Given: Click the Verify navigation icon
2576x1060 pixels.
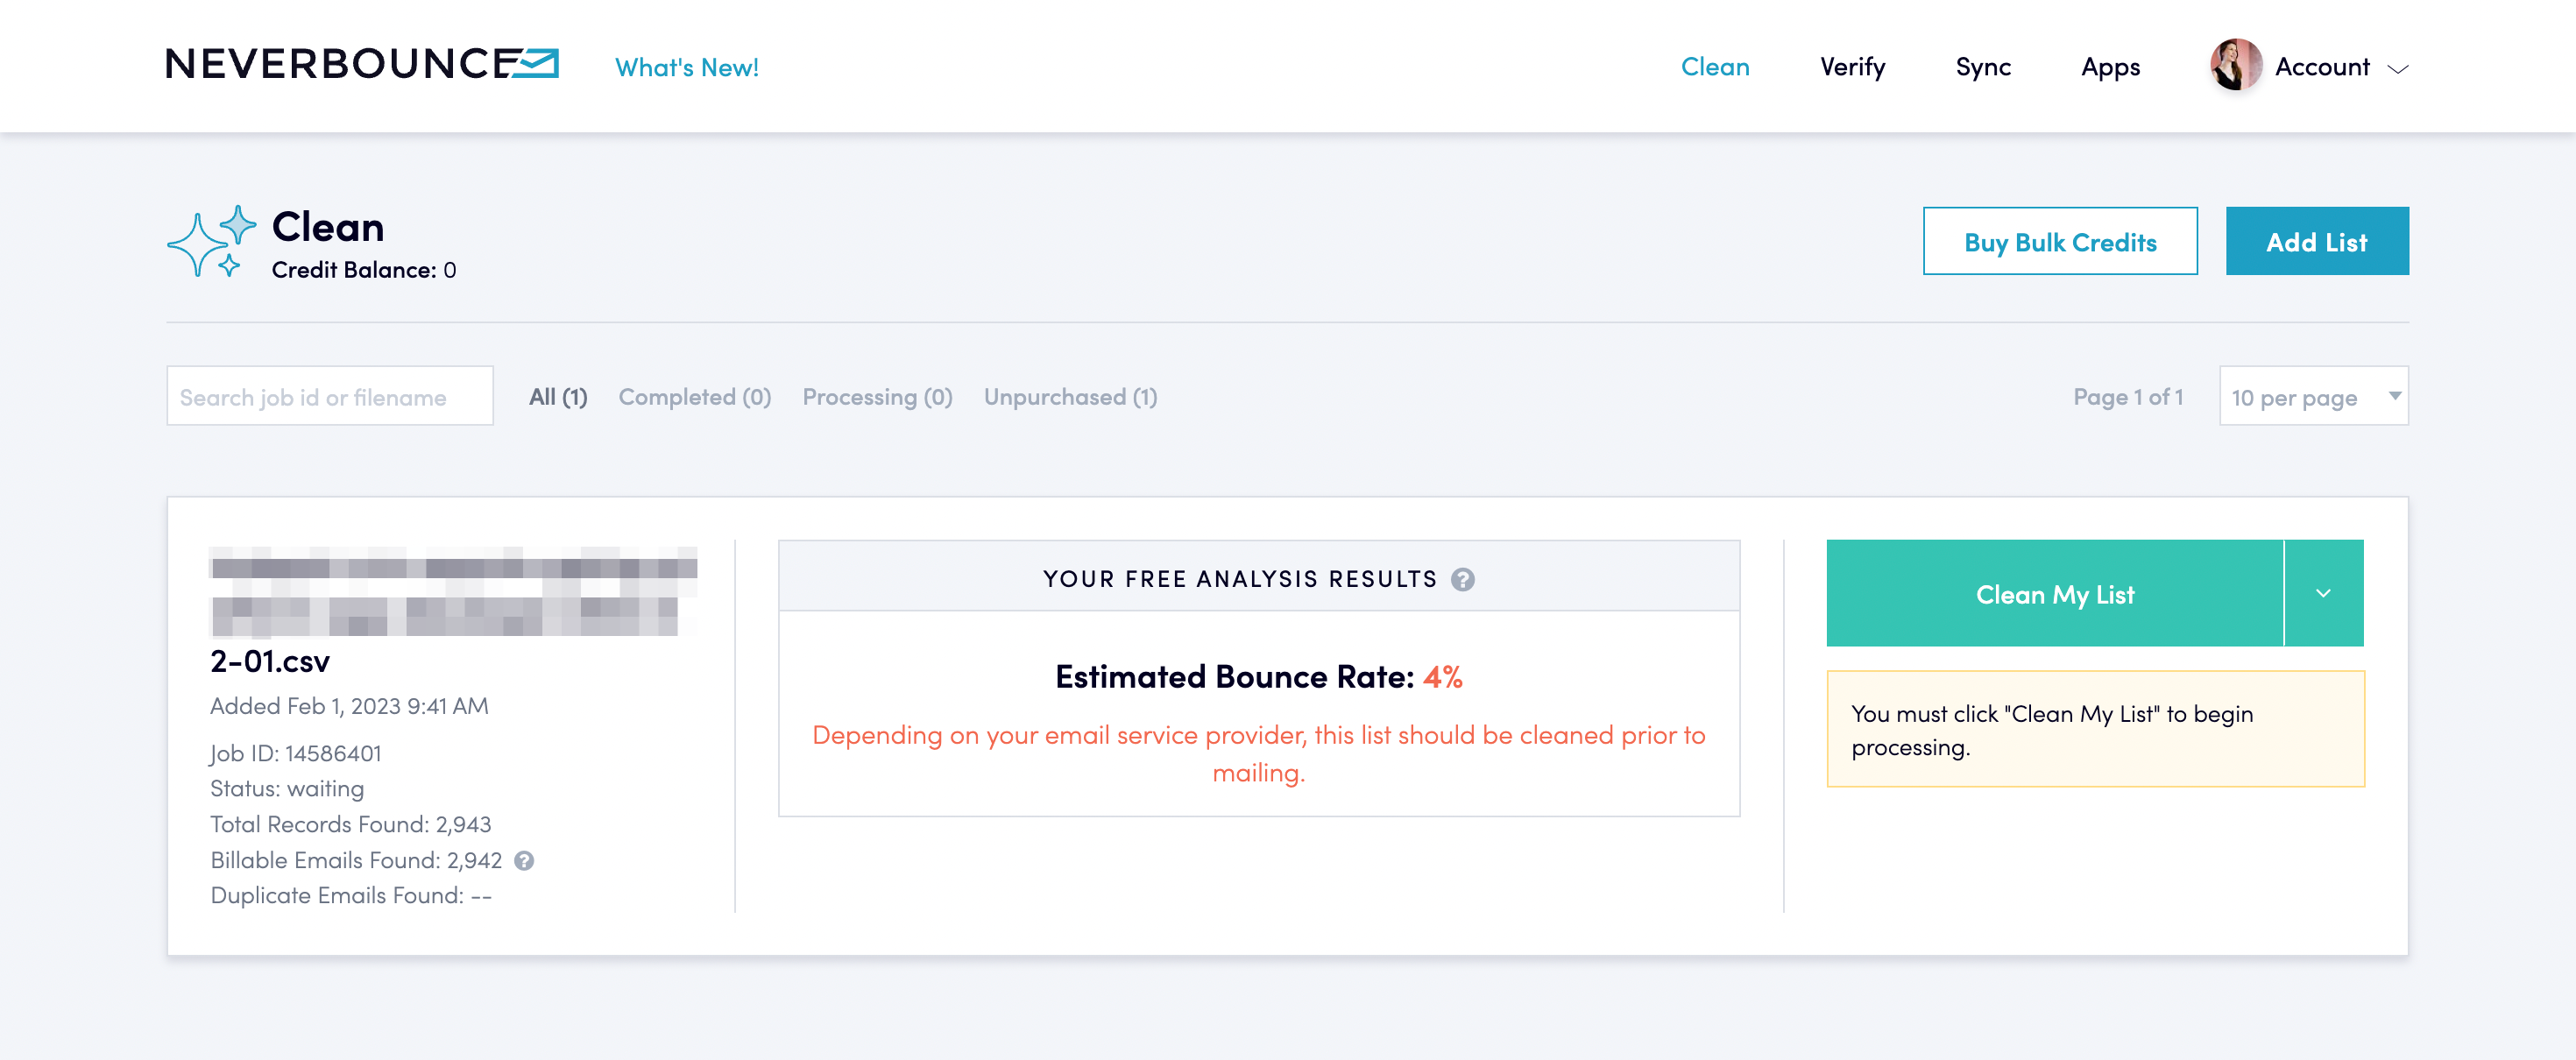Looking at the screenshot, I should (x=1851, y=66).
